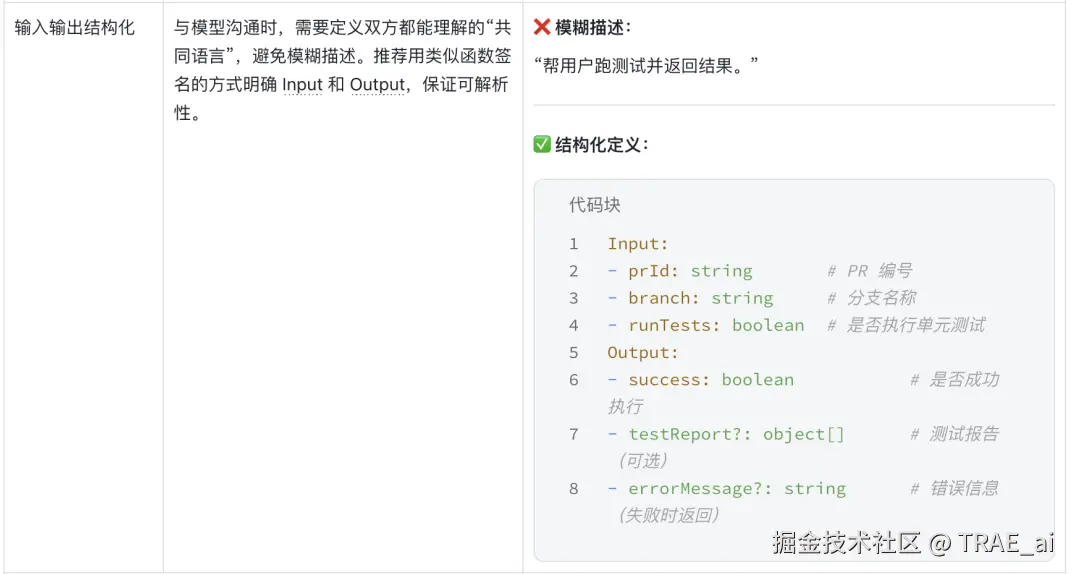Image resolution: width=1072 pixels, height=574 pixels.
Task: Click the 掘金技术社区 @ TRAE_ai watermark
Action: (913, 543)
